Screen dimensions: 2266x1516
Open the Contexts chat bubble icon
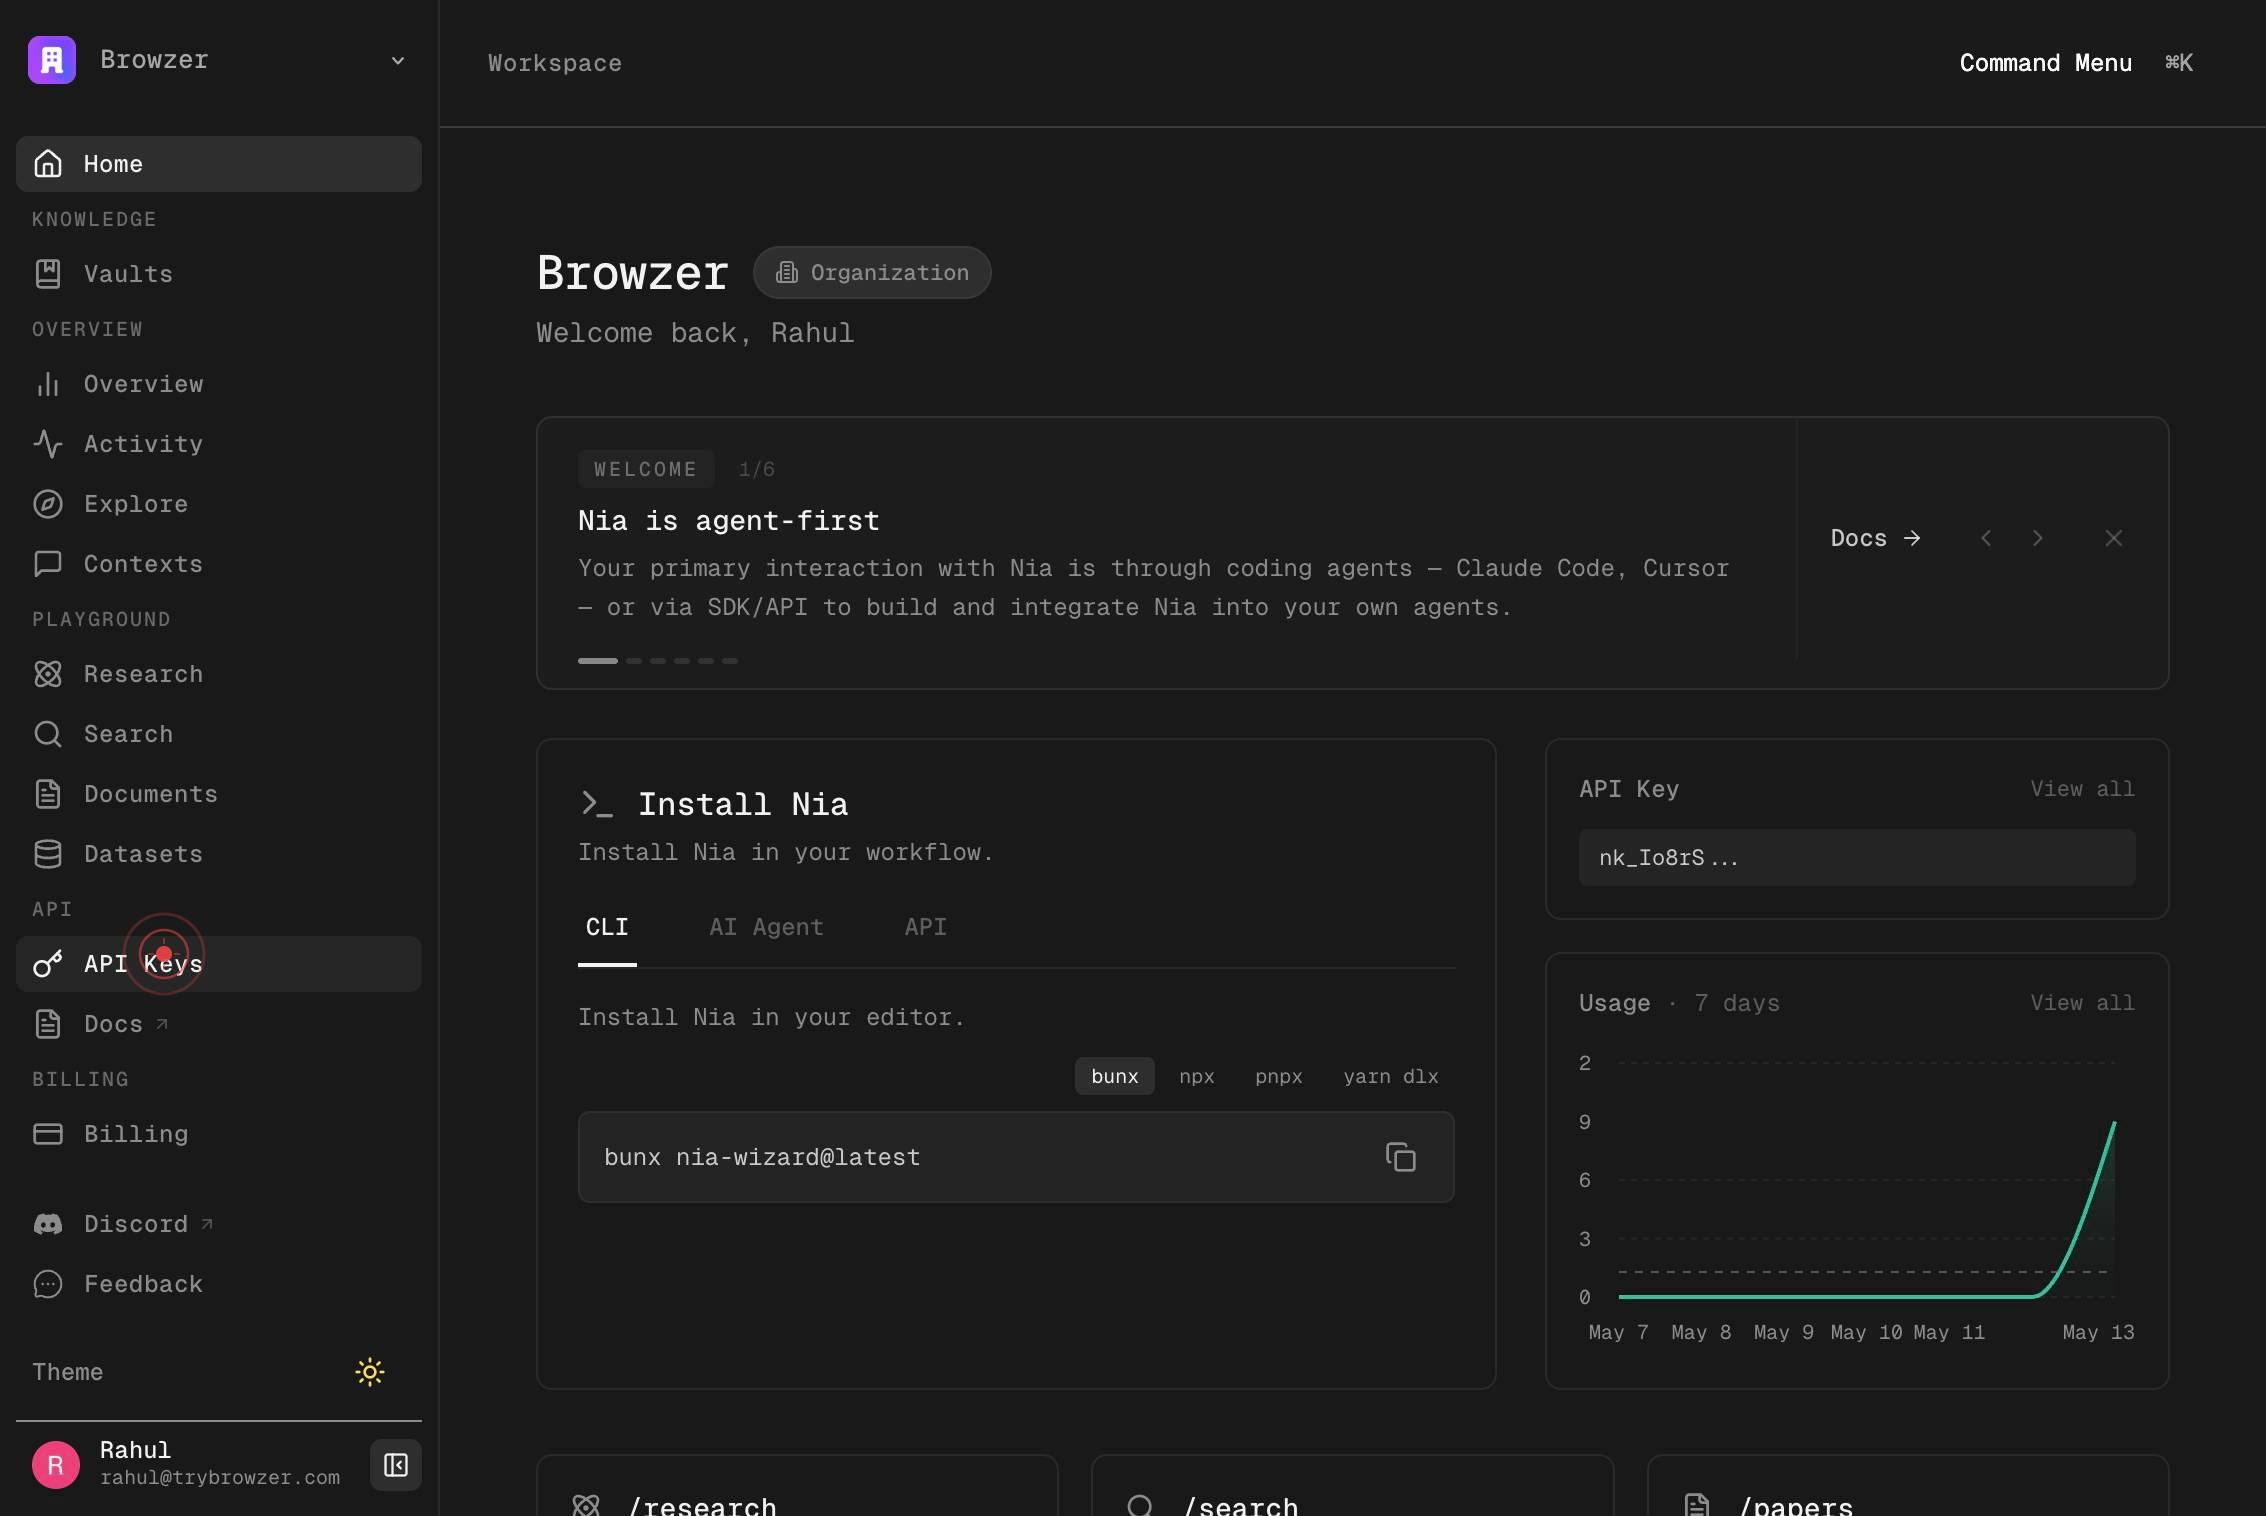click(48, 564)
